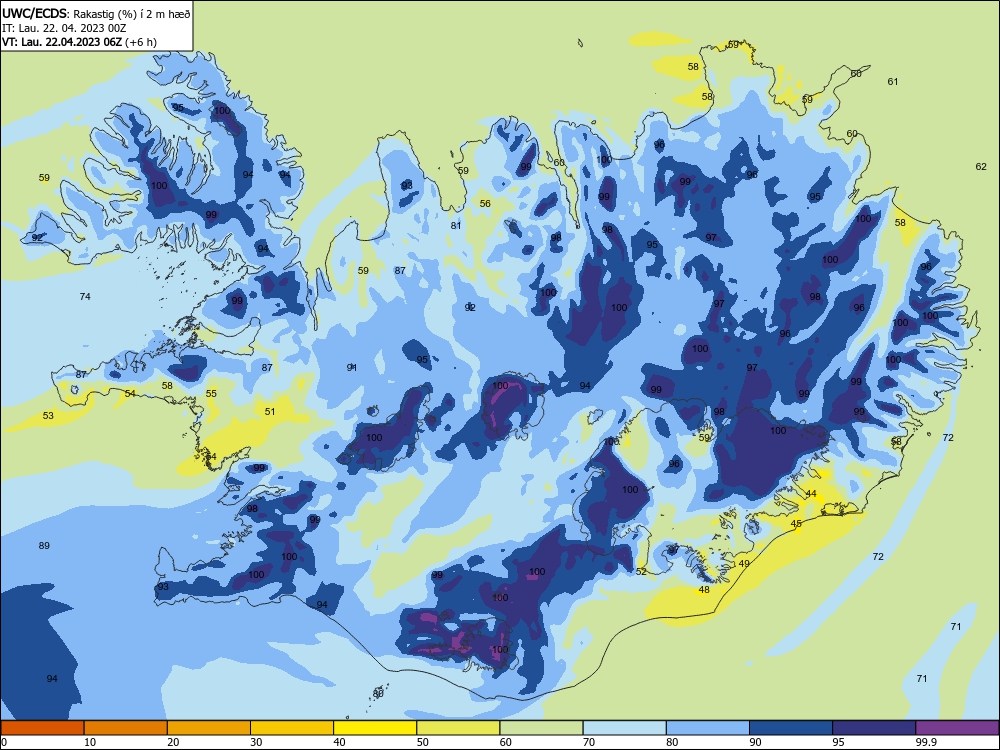Click the humidity value '55' on the map
The height and width of the screenshot is (750, 1000).
(x=211, y=393)
